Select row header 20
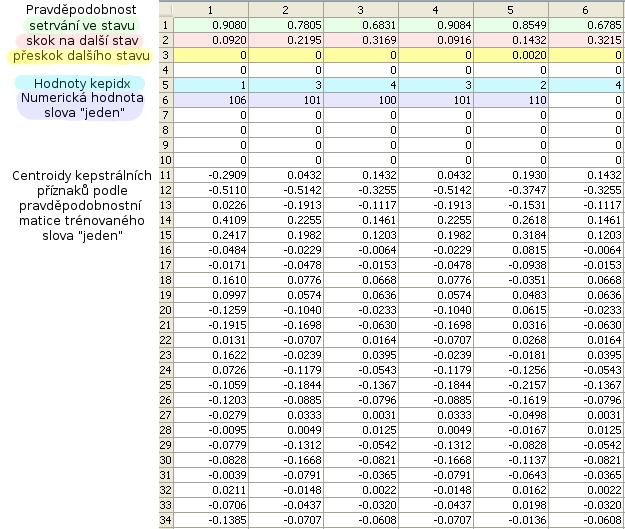625x529 pixels. [x=166, y=310]
